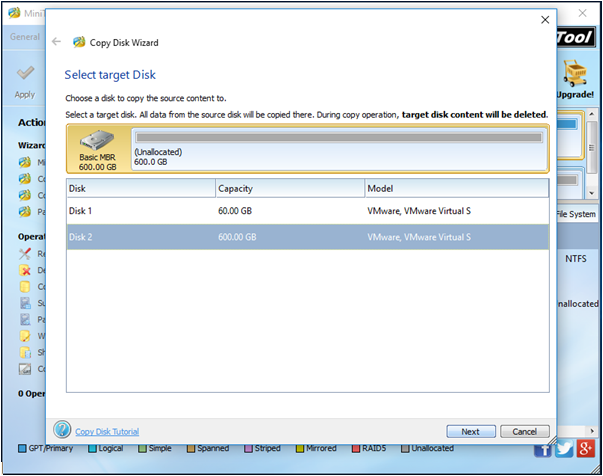Close the main MiniTool window

[x=583, y=13]
